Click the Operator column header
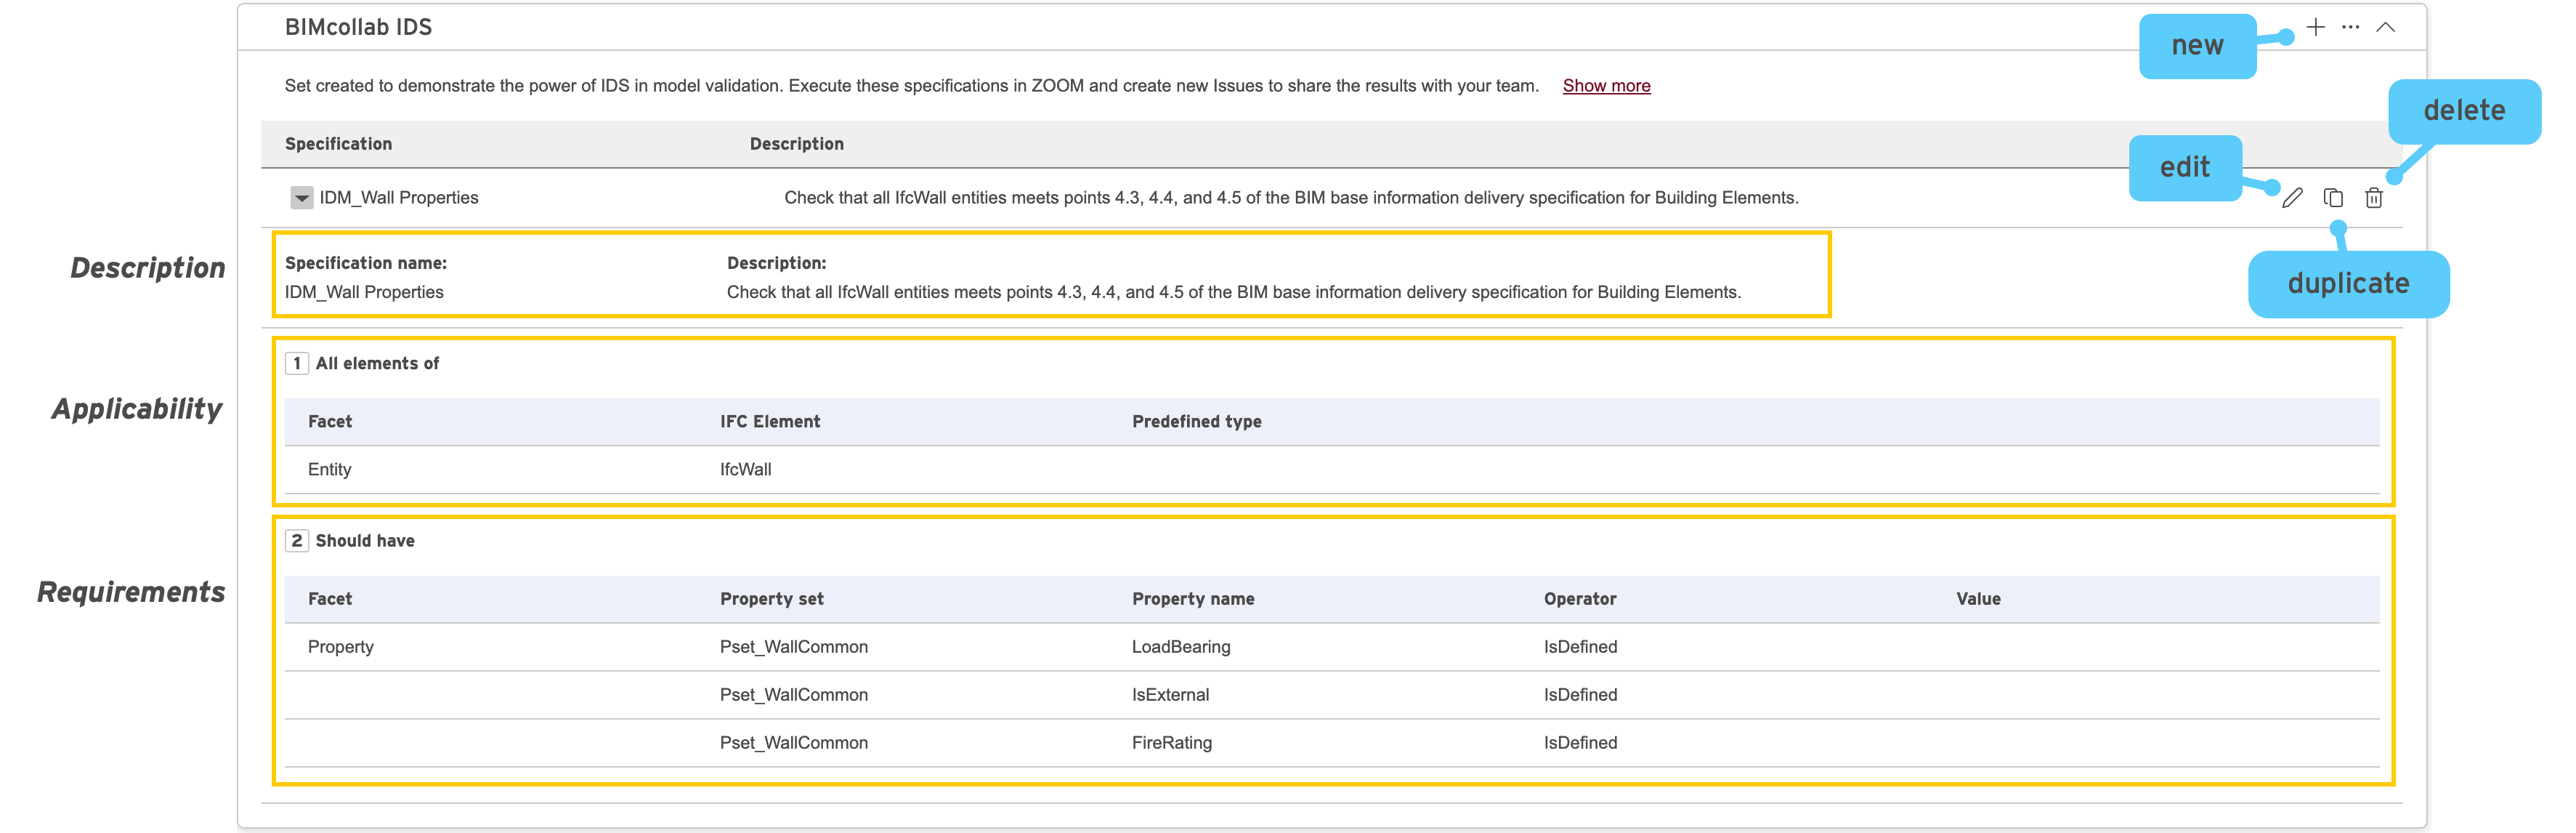The width and height of the screenshot is (2576, 833). click(x=1580, y=599)
